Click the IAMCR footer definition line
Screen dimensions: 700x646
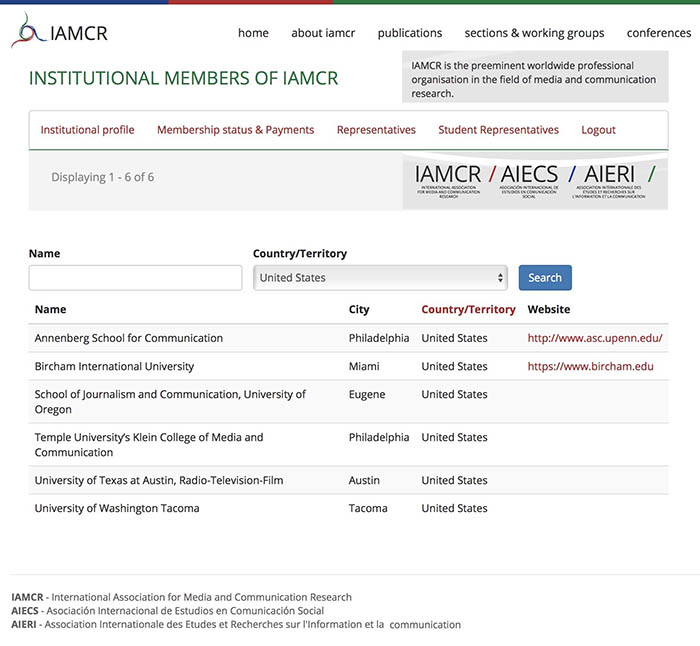pos(181,597)
